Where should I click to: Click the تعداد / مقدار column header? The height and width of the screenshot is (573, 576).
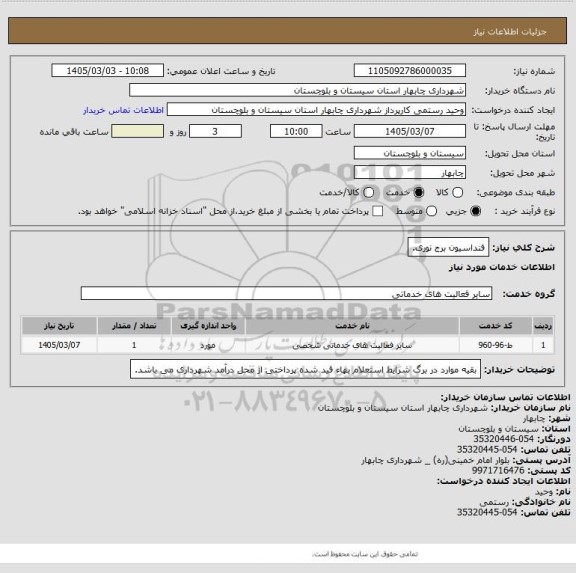pyautogui.click(x=134, y=326)
